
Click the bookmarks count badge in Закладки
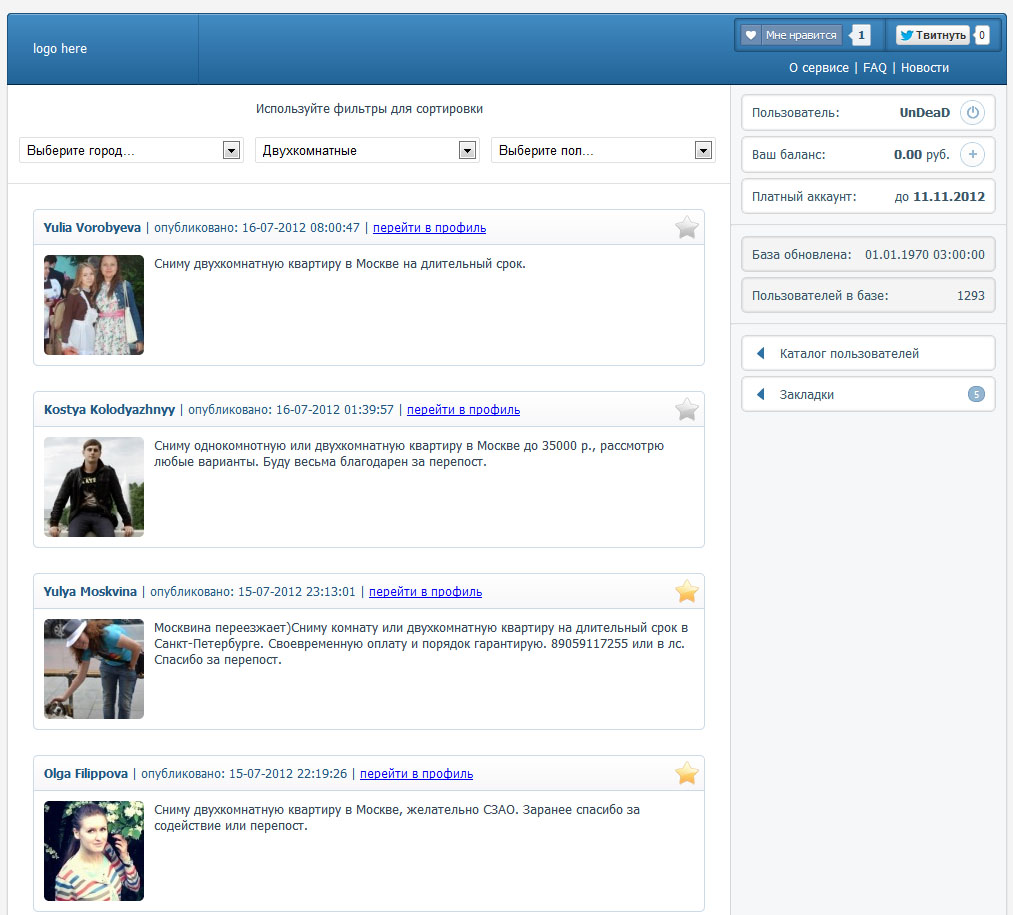976,395
